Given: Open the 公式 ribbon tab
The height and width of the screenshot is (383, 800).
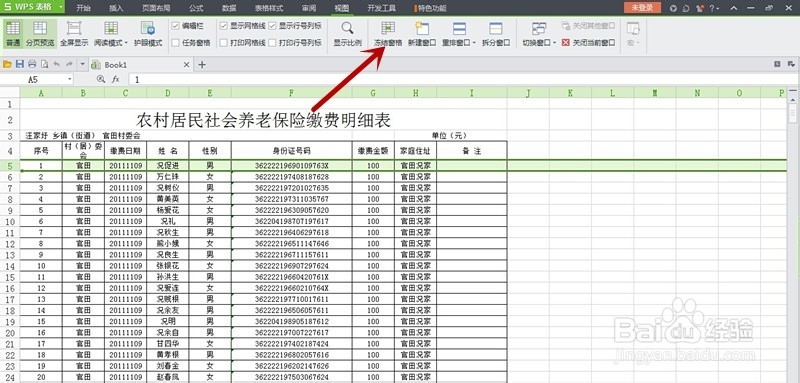Looking at the screenshot, I should (196, 8).
